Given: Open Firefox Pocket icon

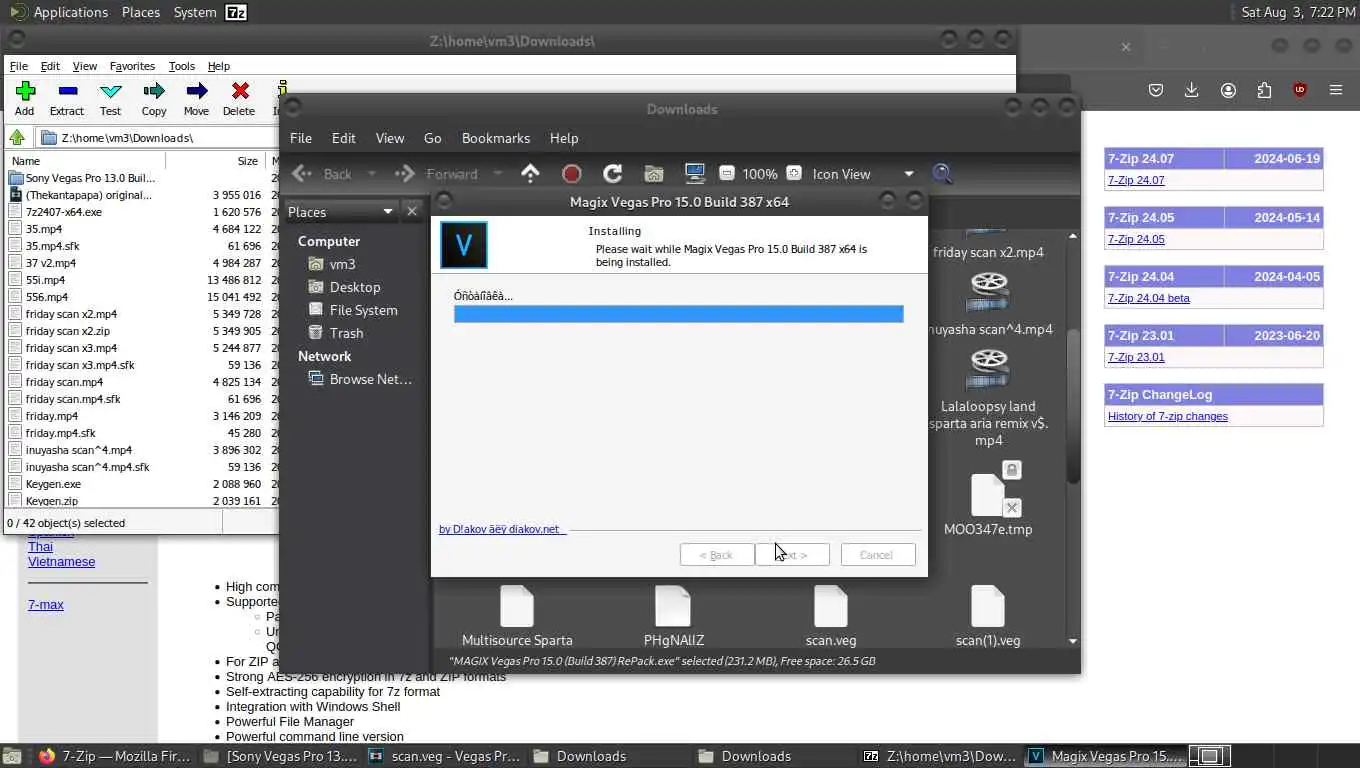Looking at the screenshot, I should pos(1156,90).
